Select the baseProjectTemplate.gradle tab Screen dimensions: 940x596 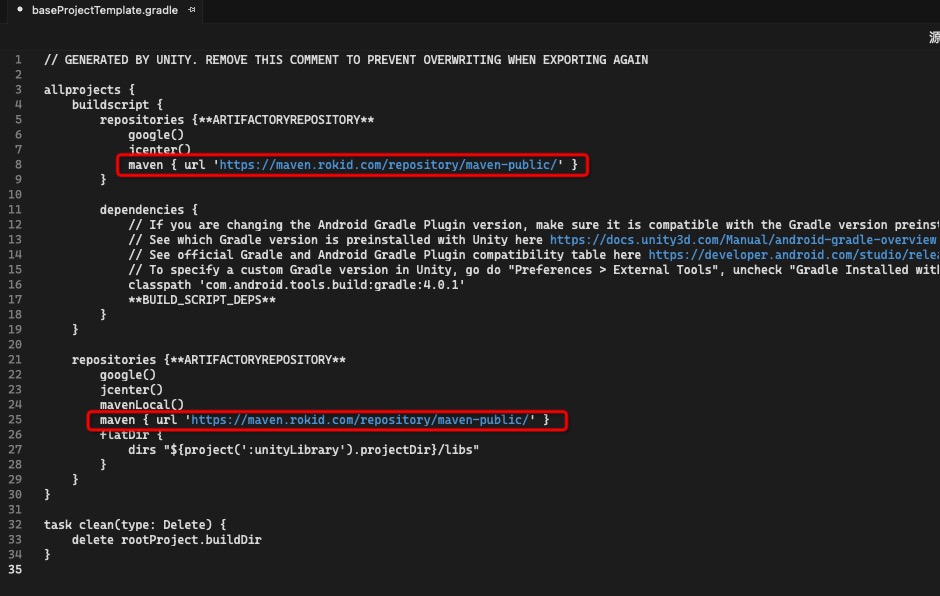tap(104, 10)
